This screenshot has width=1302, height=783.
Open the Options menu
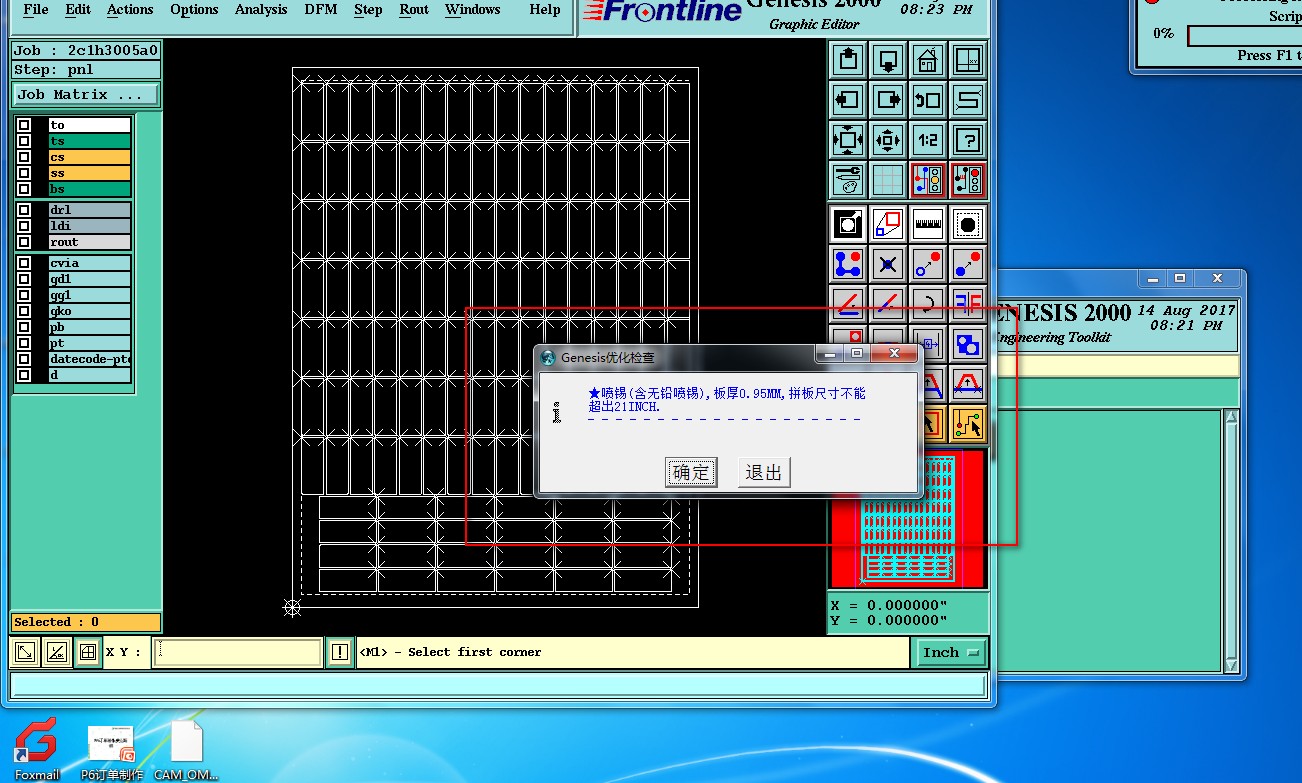coord(194,10)
